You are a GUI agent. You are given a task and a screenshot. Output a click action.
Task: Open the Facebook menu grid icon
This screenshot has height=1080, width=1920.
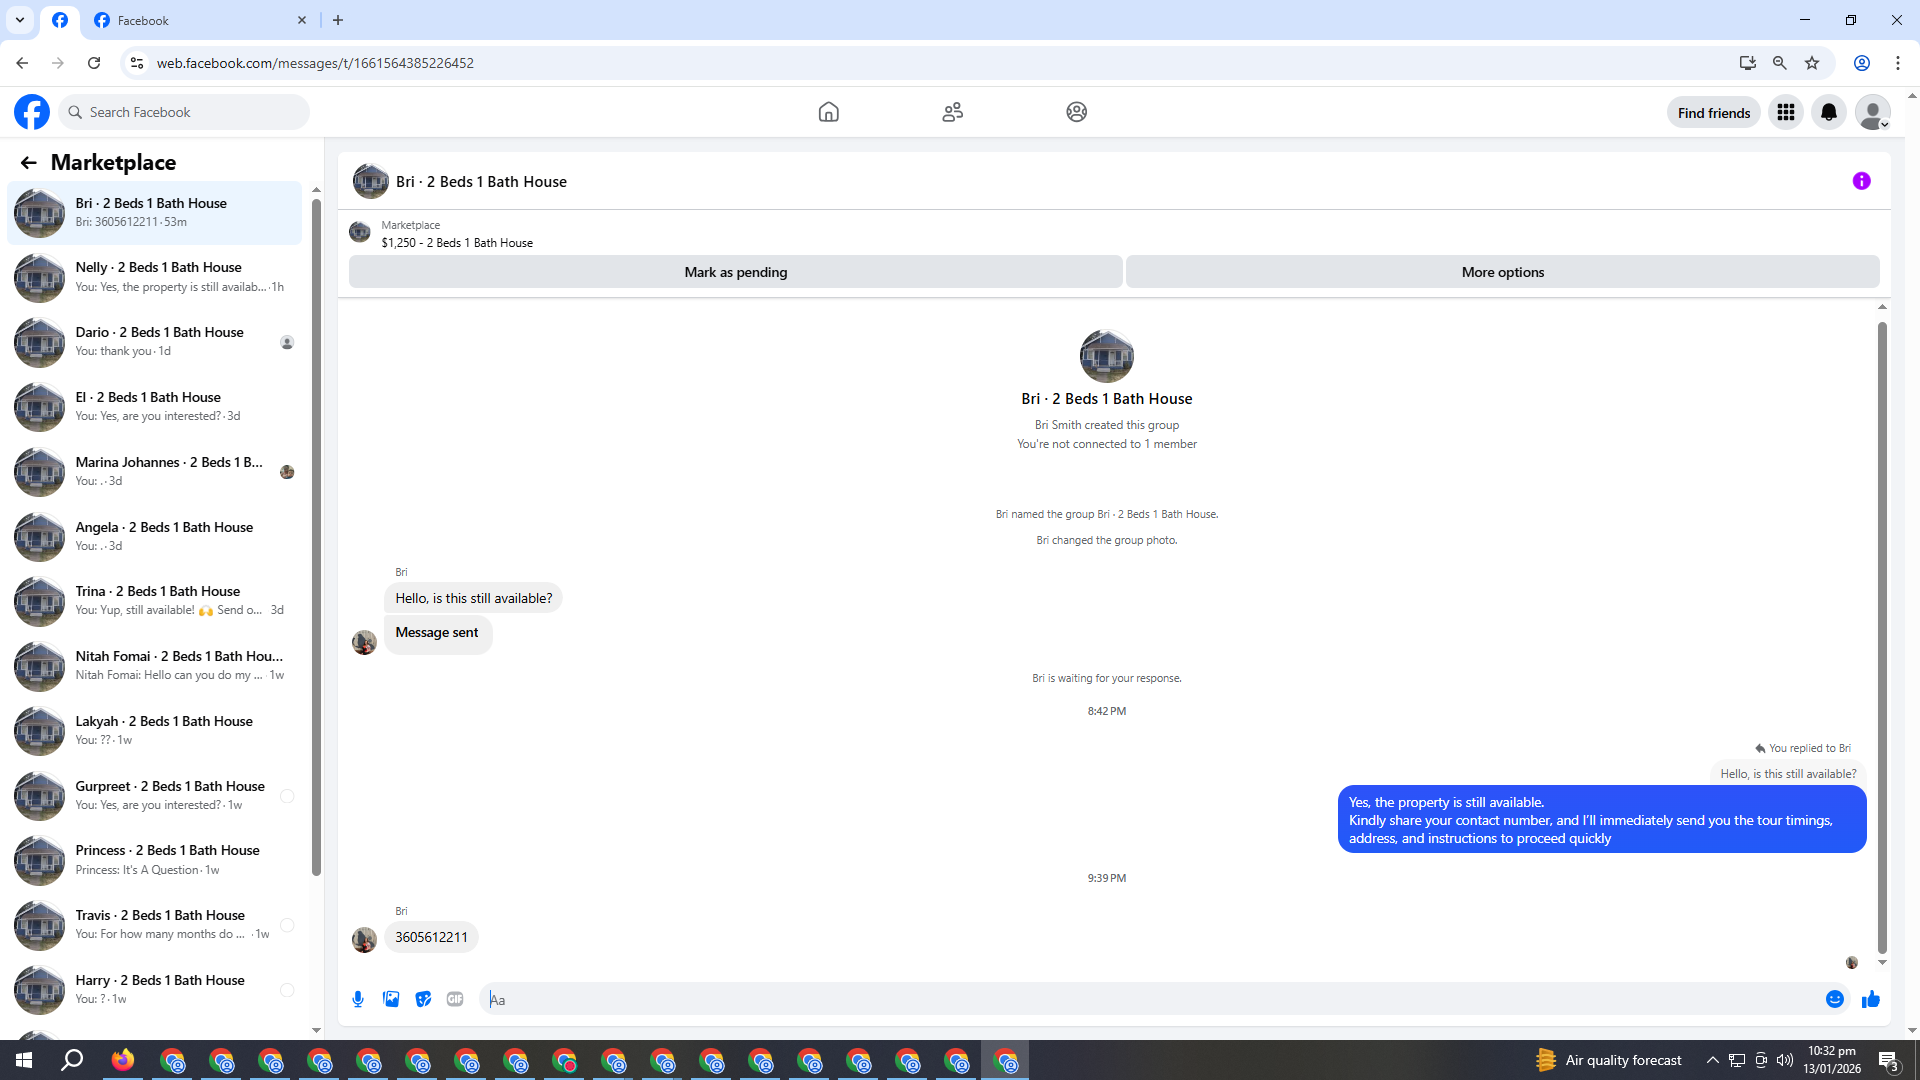tap(1785, 112)
